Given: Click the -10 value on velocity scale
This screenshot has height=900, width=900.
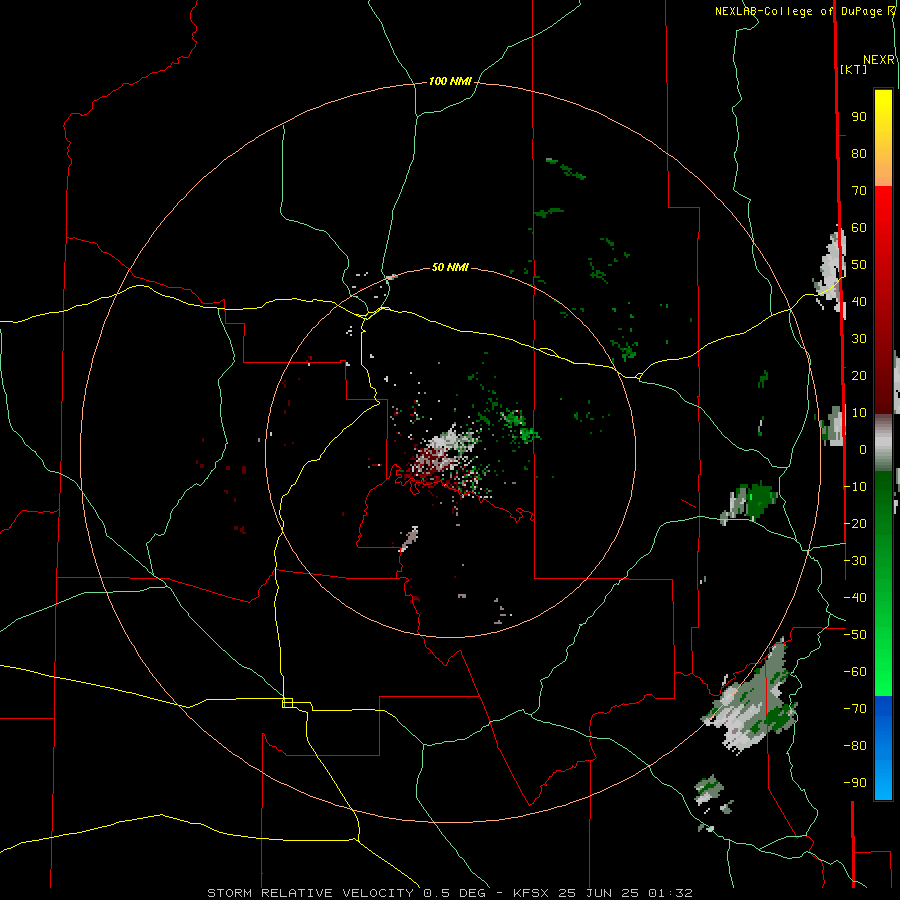Looking at the screenshot, I should point(855,487).
